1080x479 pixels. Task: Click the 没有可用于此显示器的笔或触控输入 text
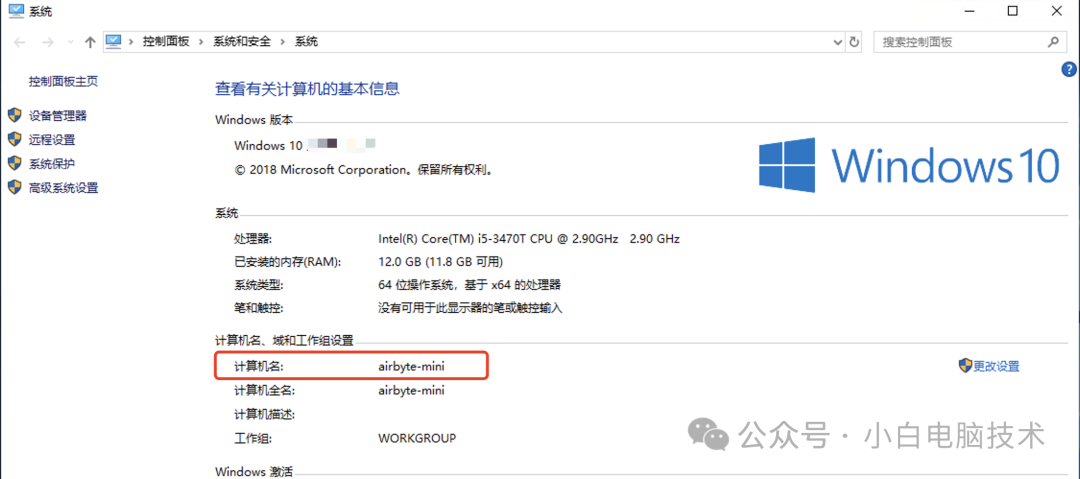[470, 308]
